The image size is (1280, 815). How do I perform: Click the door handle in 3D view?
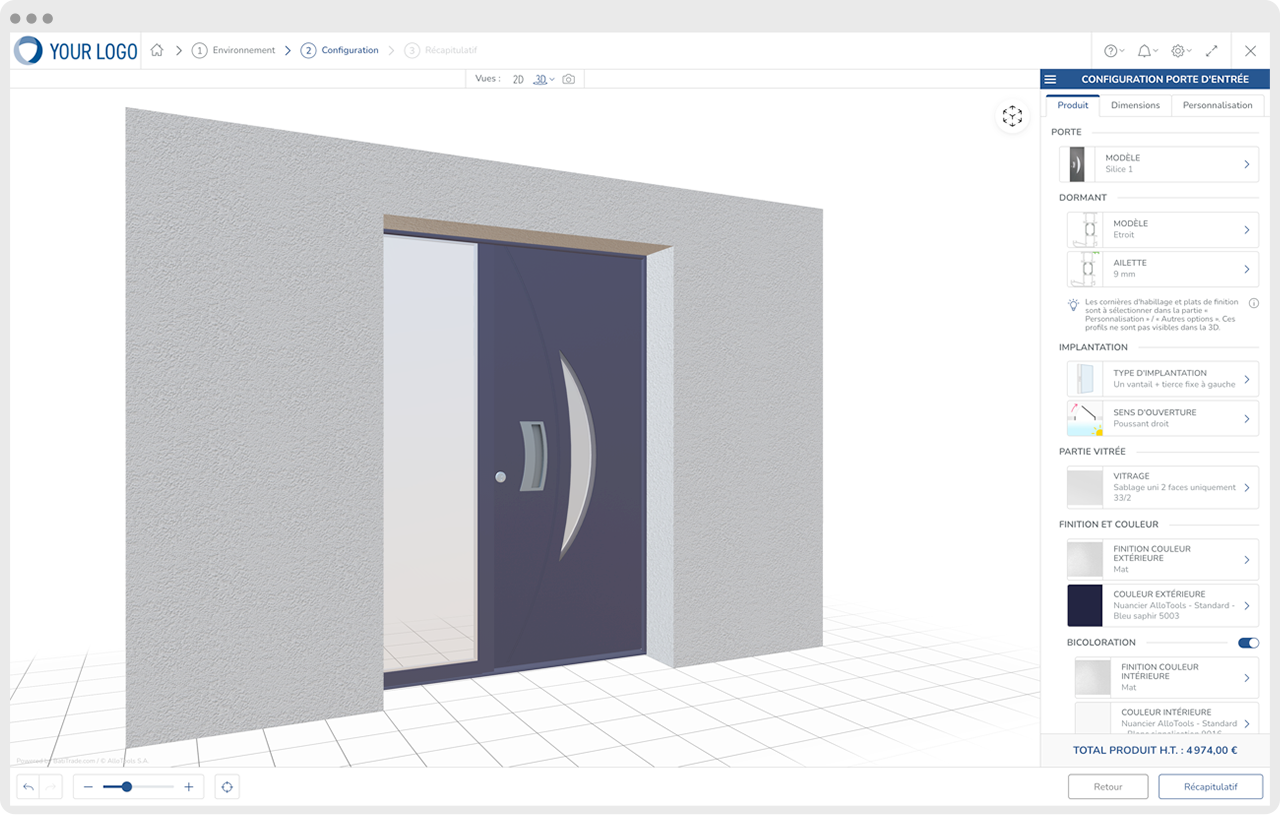534,456
